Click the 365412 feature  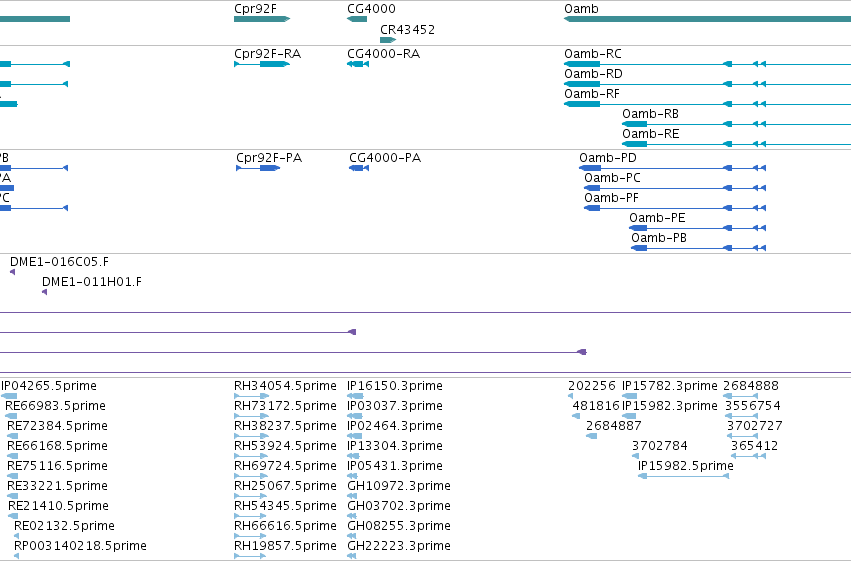pyautogui.click(x=748, y=456)
